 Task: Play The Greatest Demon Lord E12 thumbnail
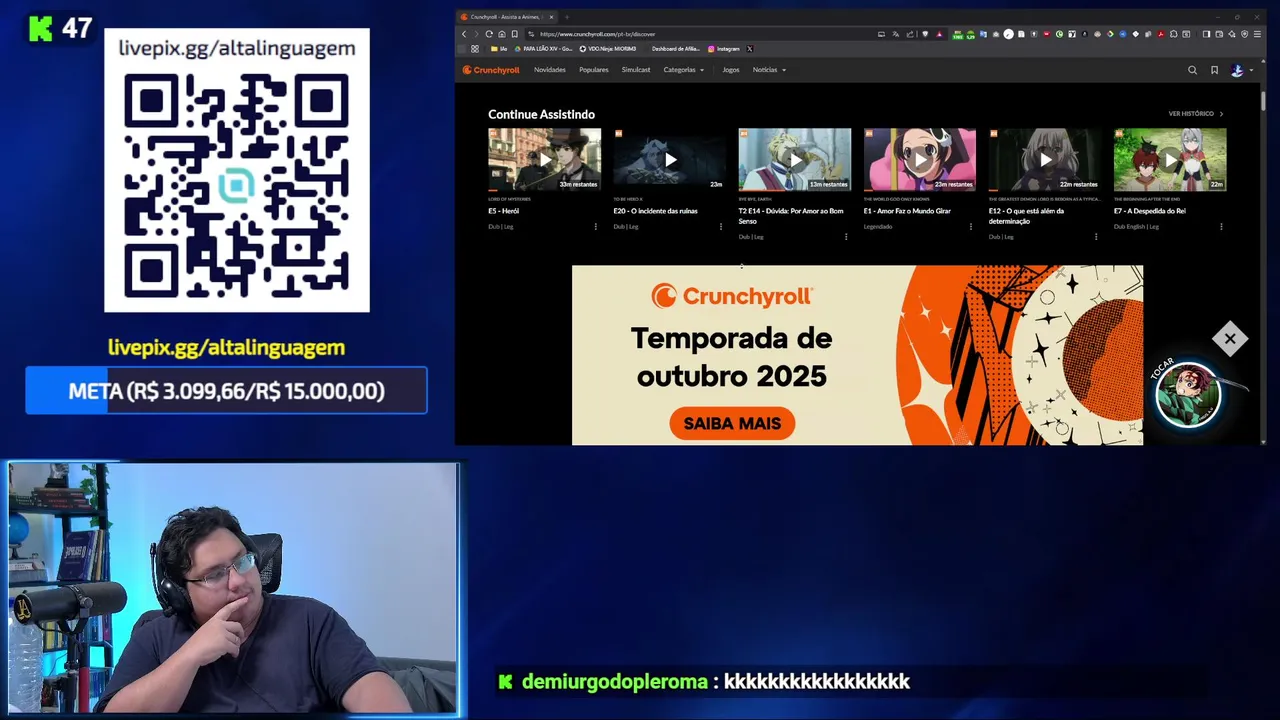click(1045, 159)
